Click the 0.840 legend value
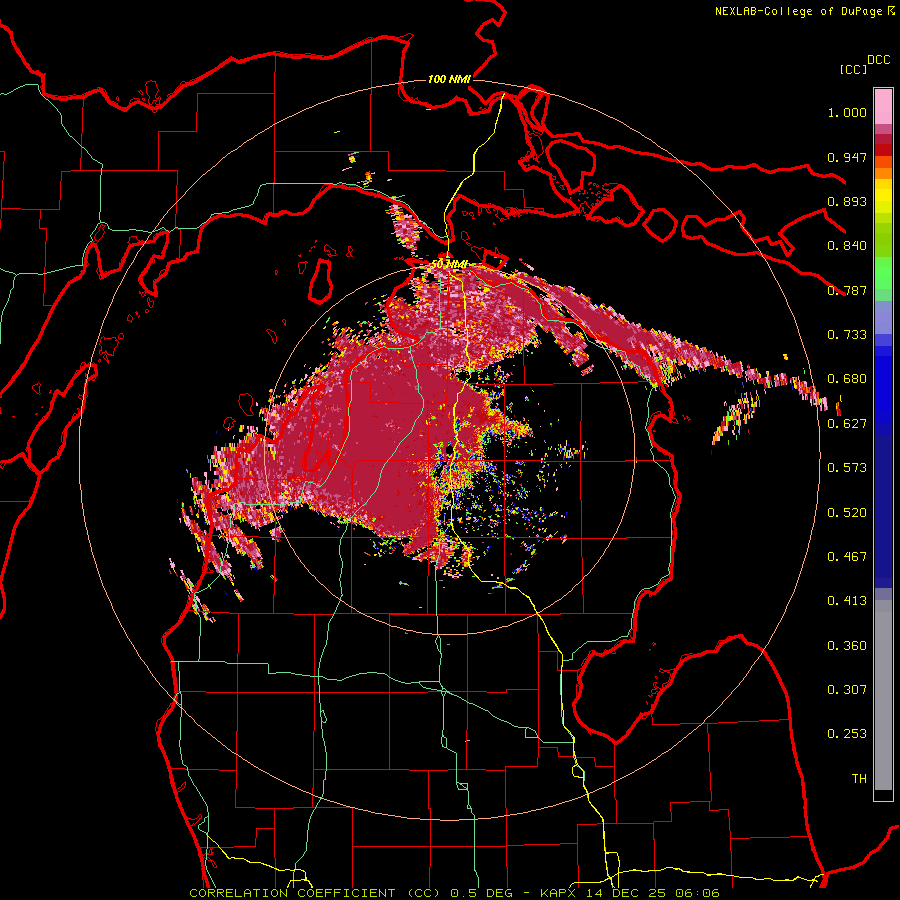The width and height of the screenshot is (900, 900). pyautogui.click(x=847, y=246)
